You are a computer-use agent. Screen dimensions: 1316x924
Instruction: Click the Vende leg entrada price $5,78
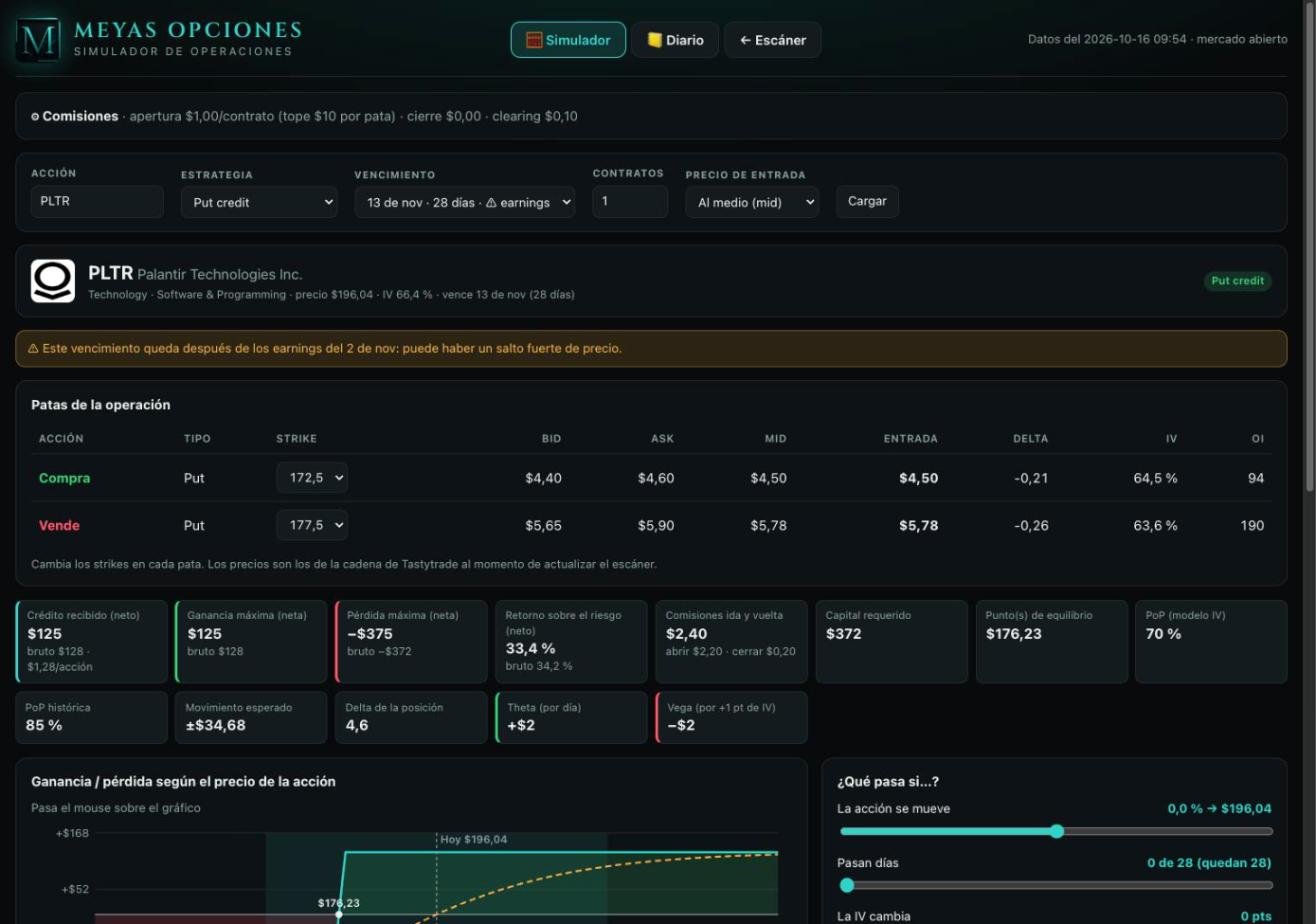(918, 525)
